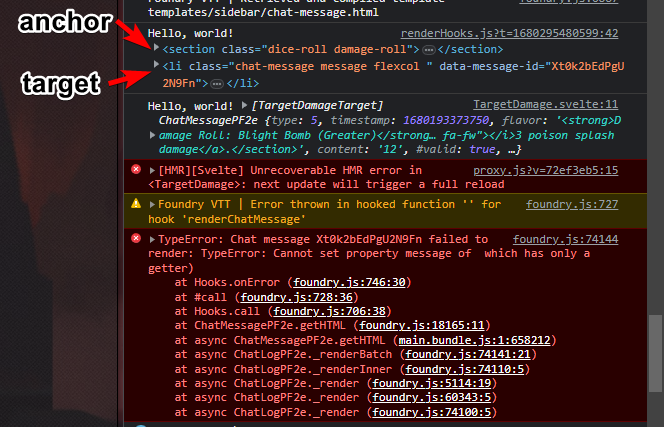
Task: Open stack trace link foundry.js:5114:19
Action: [432, 383]
